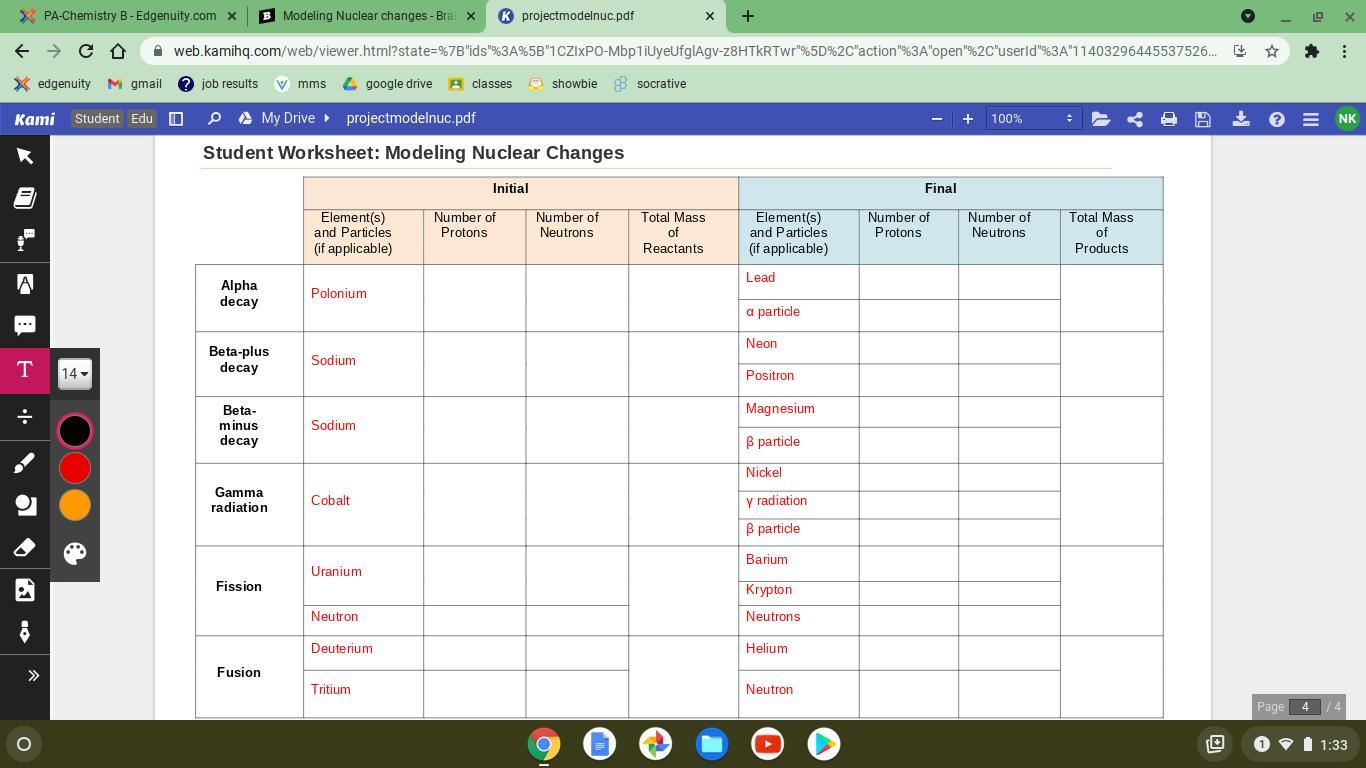The image size is (1366, 768).
Task: Select the Markup highlighter tool
Action: (x=25, y=284)
